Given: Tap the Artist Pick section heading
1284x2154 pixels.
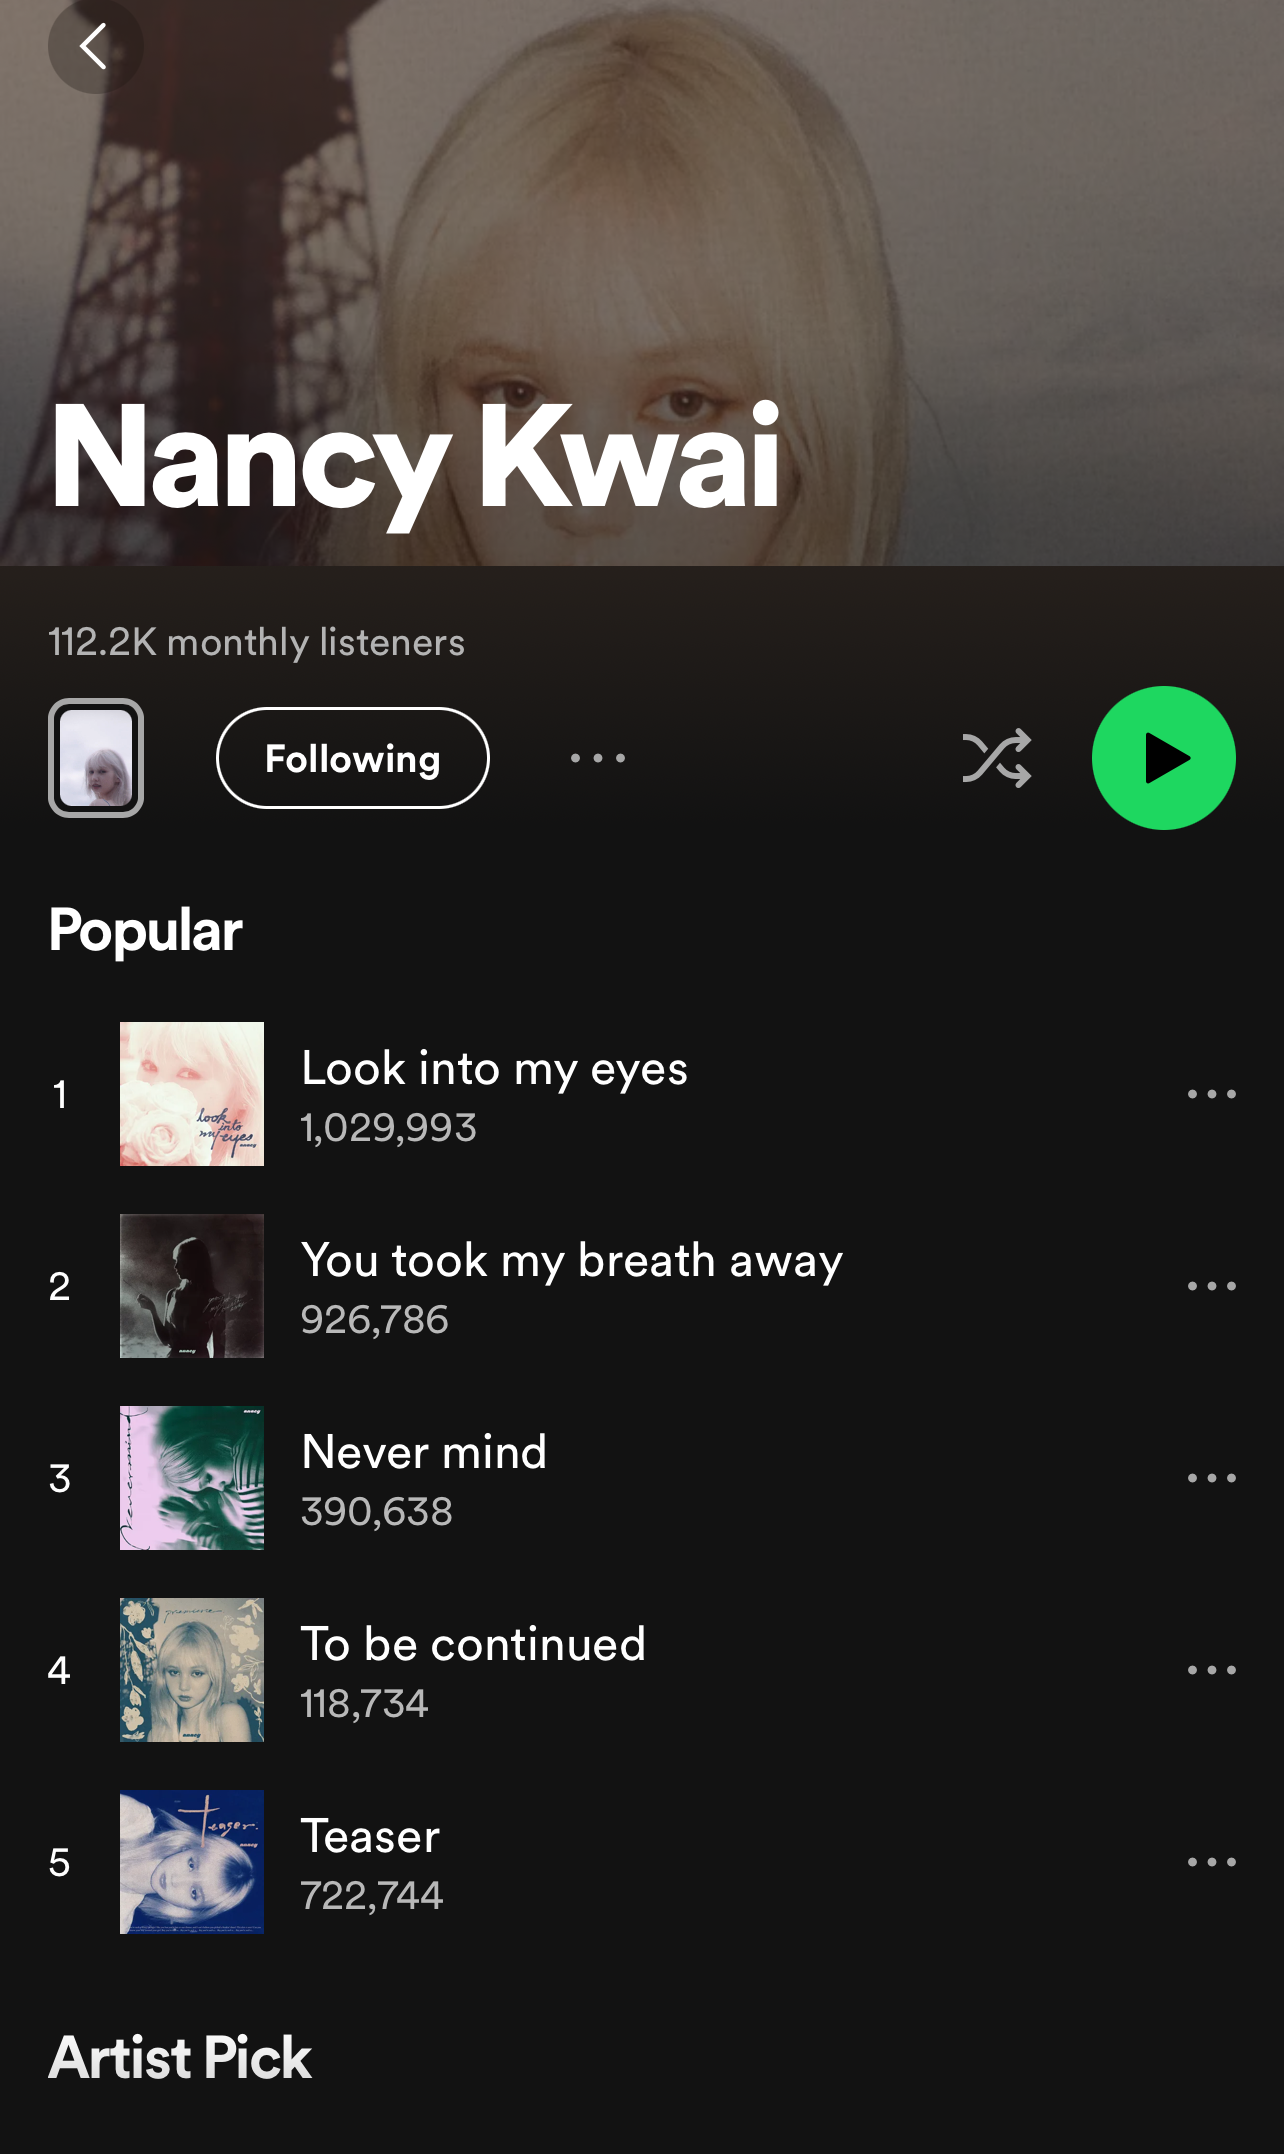Looking at the screenshot, I should (x=180, y=2058).
